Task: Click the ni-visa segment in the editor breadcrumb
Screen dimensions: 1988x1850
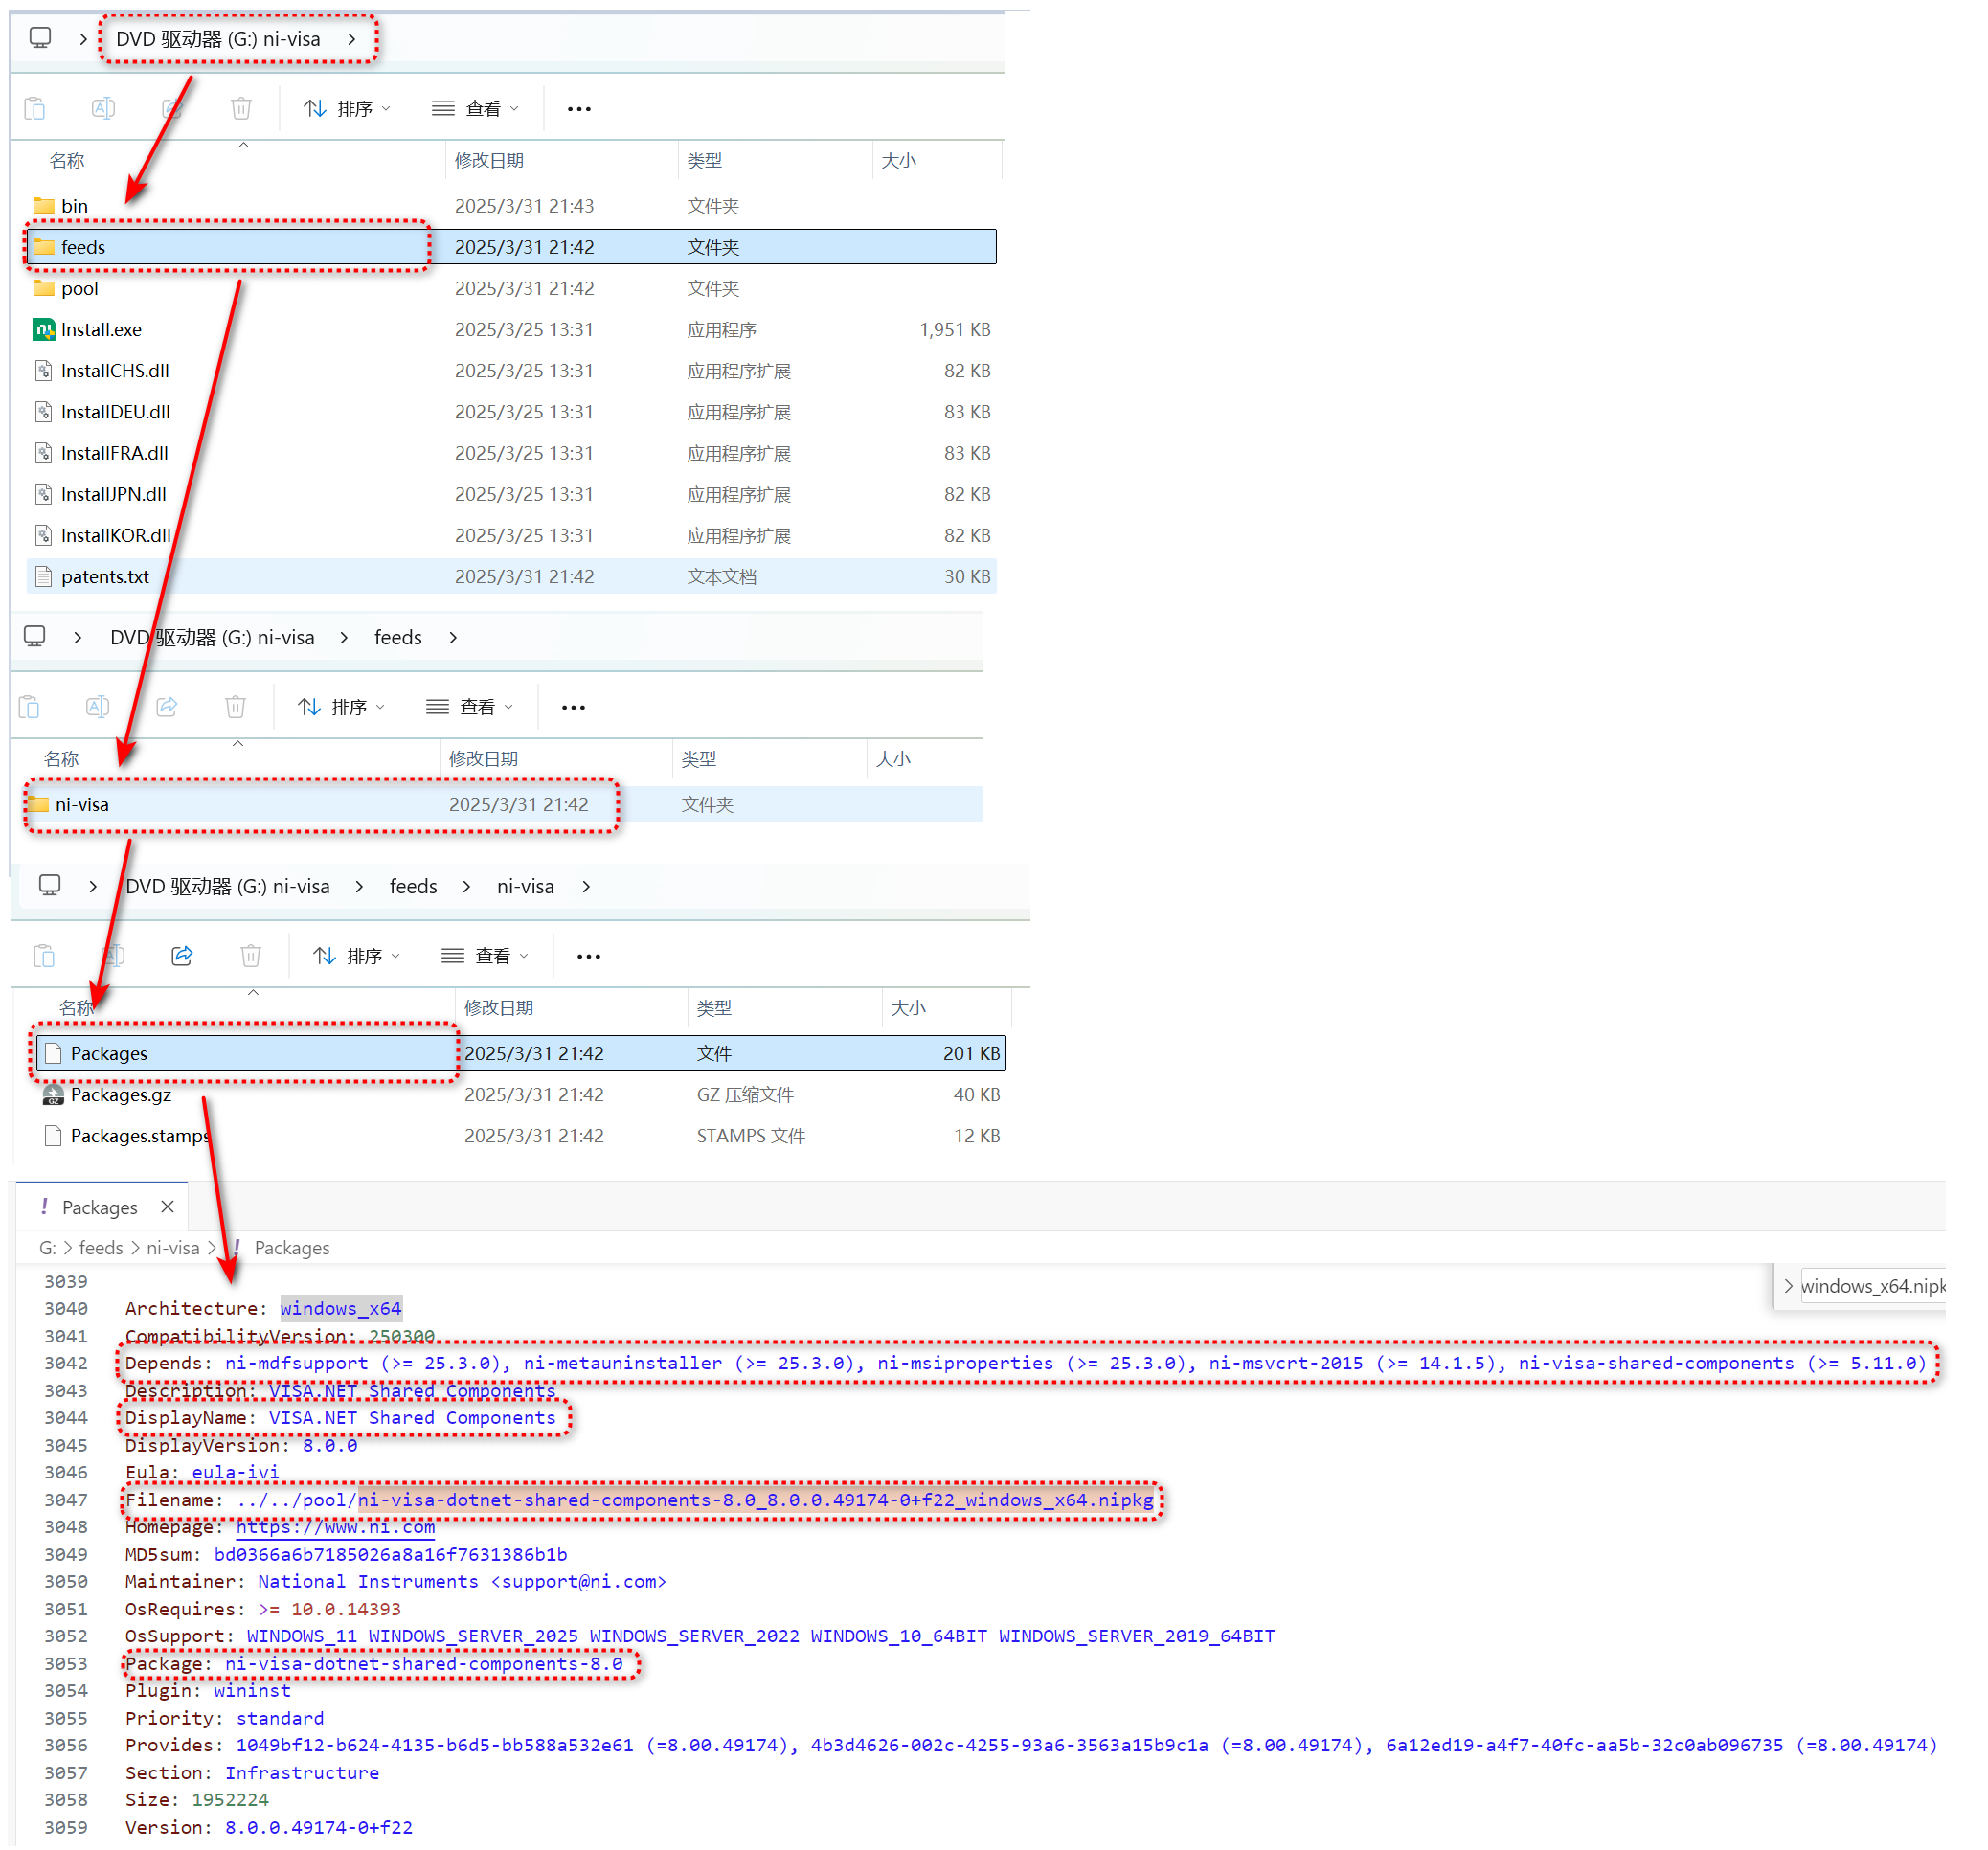Action: point(173,1248)
